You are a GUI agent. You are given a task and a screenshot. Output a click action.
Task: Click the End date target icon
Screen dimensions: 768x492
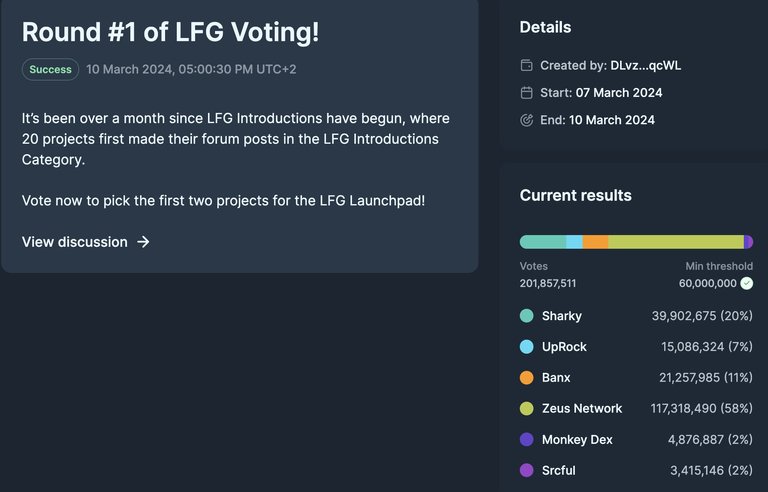click(x=527, y=120)
